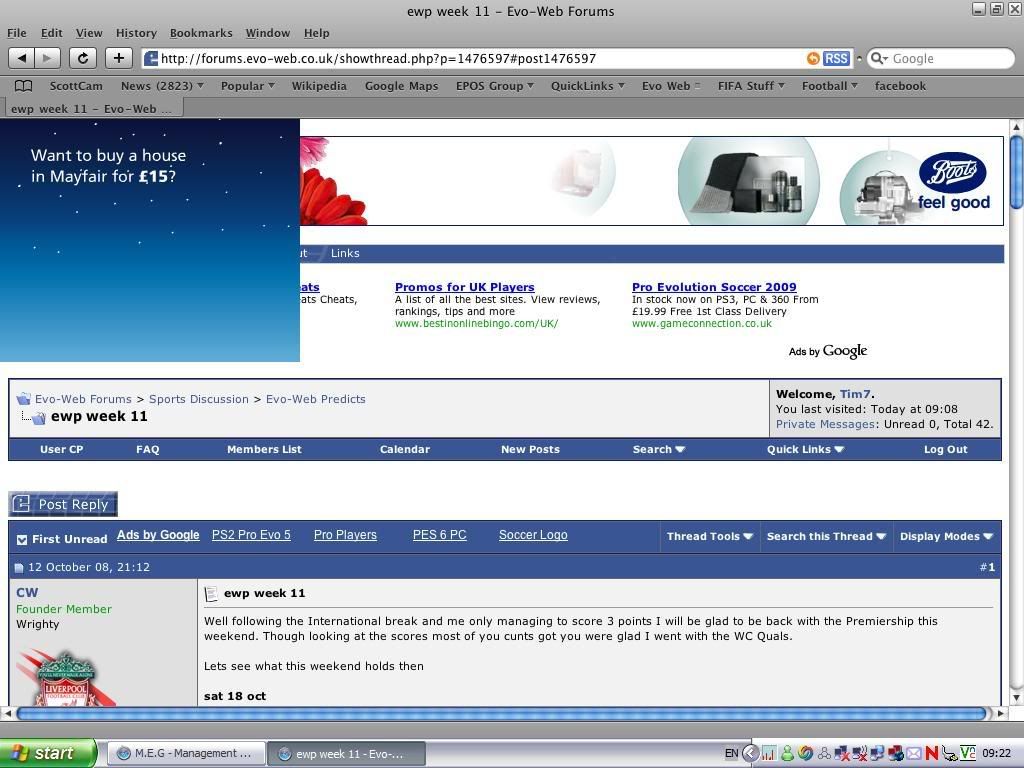Image resolution: width=1024 pixels, height=768 pixels.
Task: Go forward with the right arrow button
Action: point(47,58)
